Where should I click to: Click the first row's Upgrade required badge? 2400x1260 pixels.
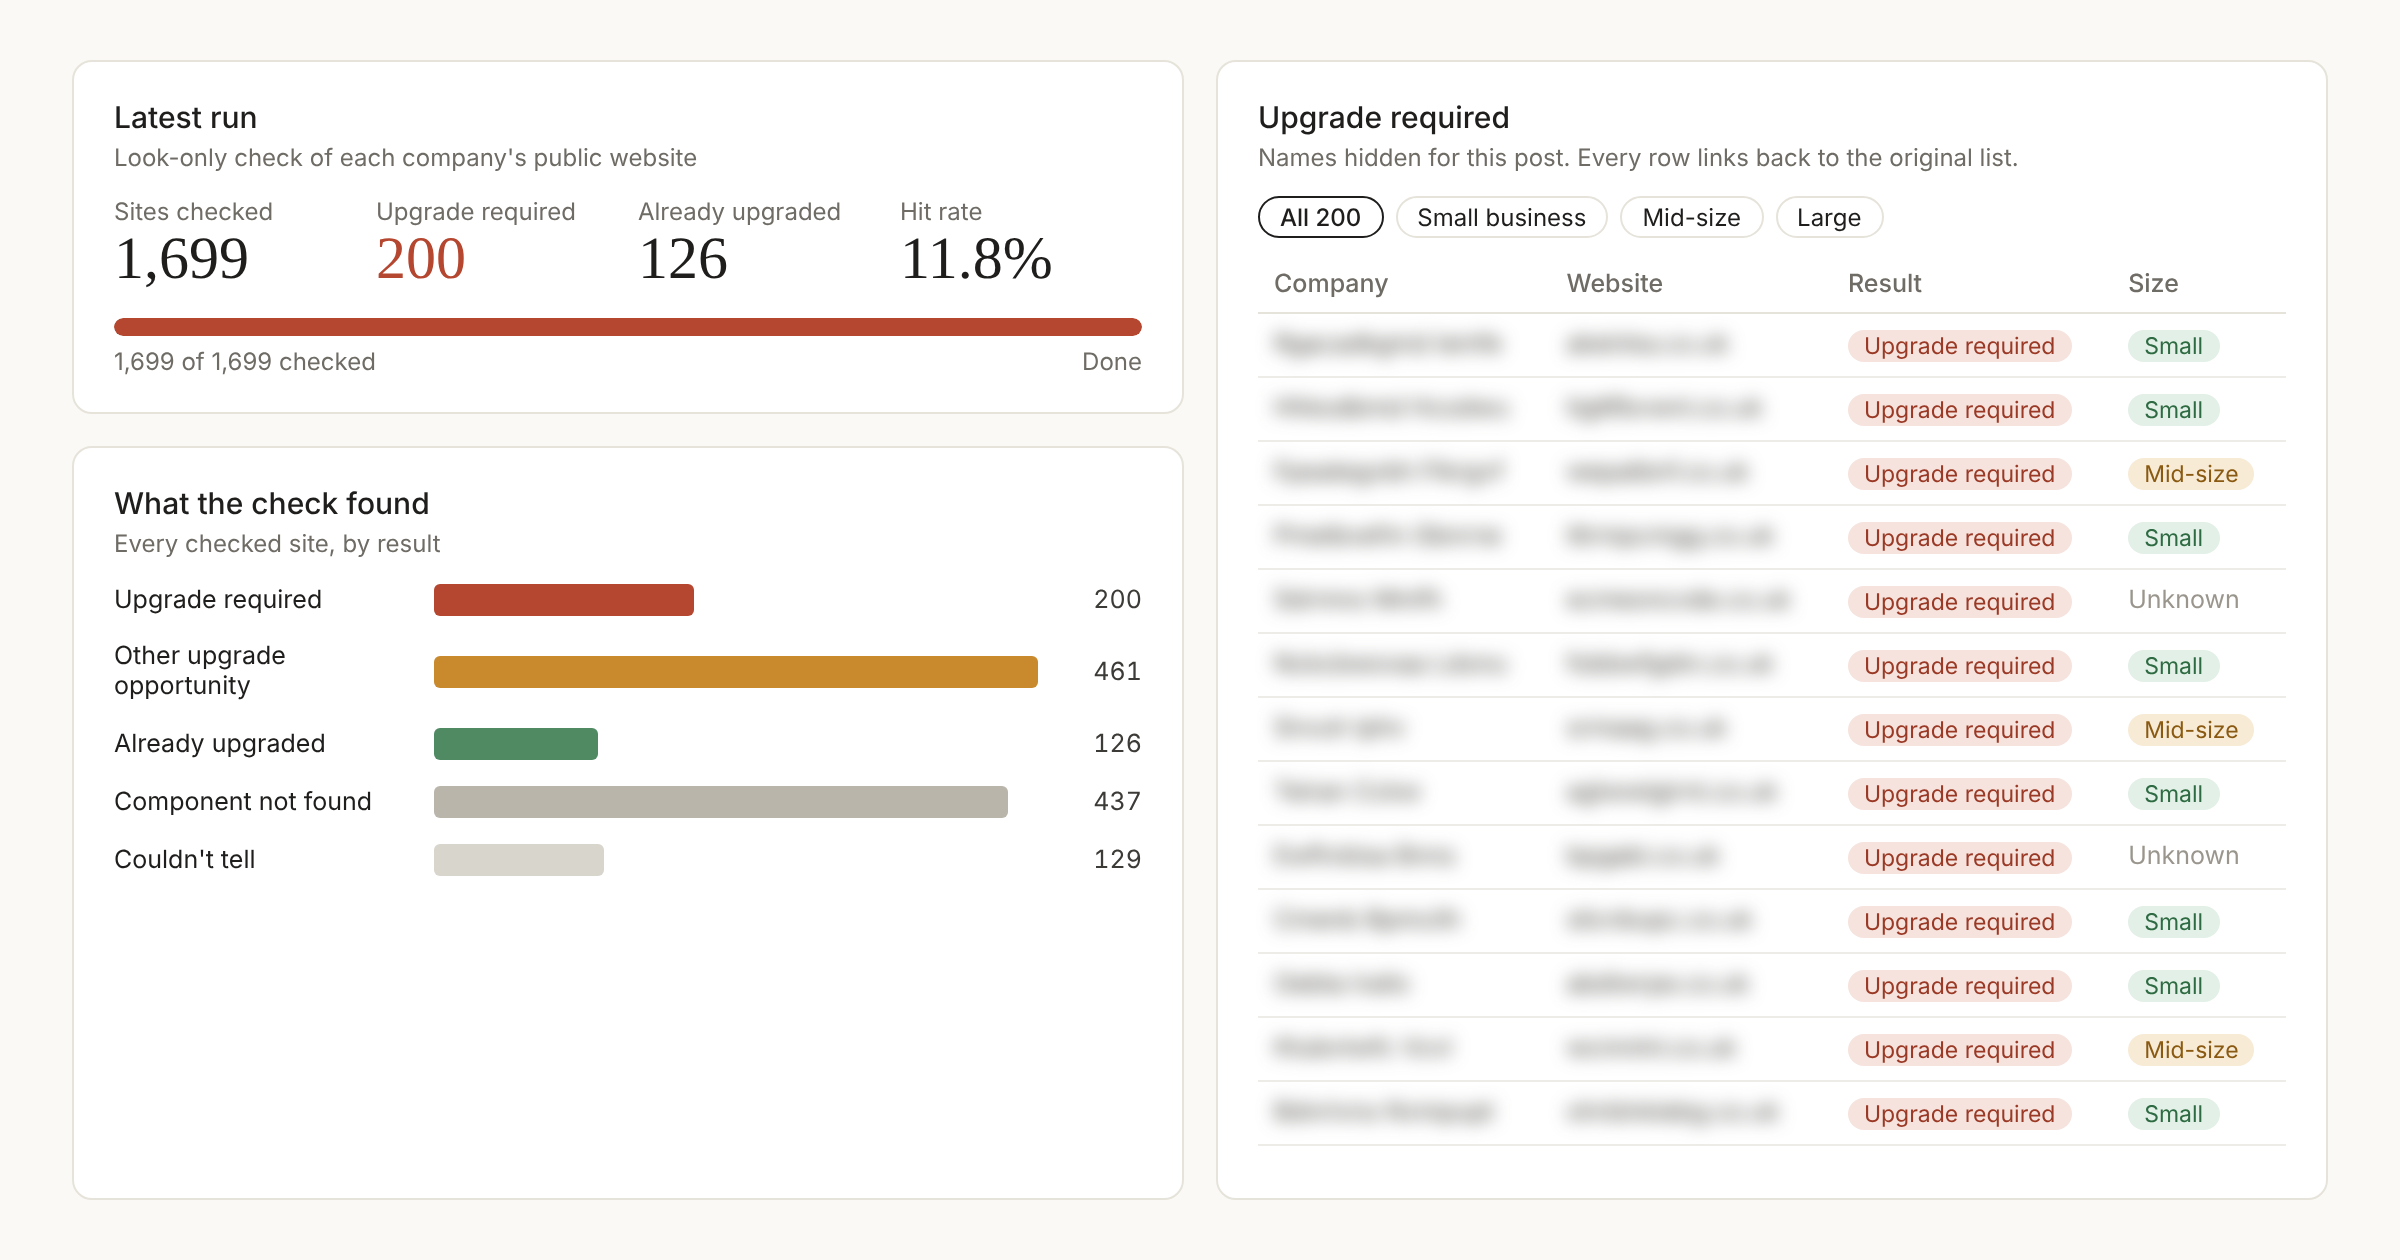point(1959,346)
